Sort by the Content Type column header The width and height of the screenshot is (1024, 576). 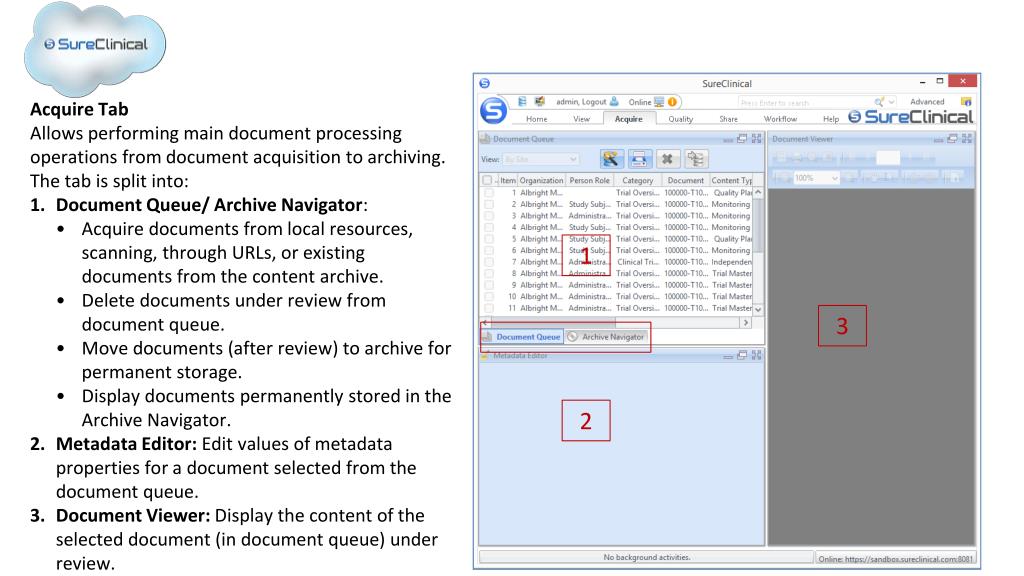pyautogui.click(x=731, y=180)
